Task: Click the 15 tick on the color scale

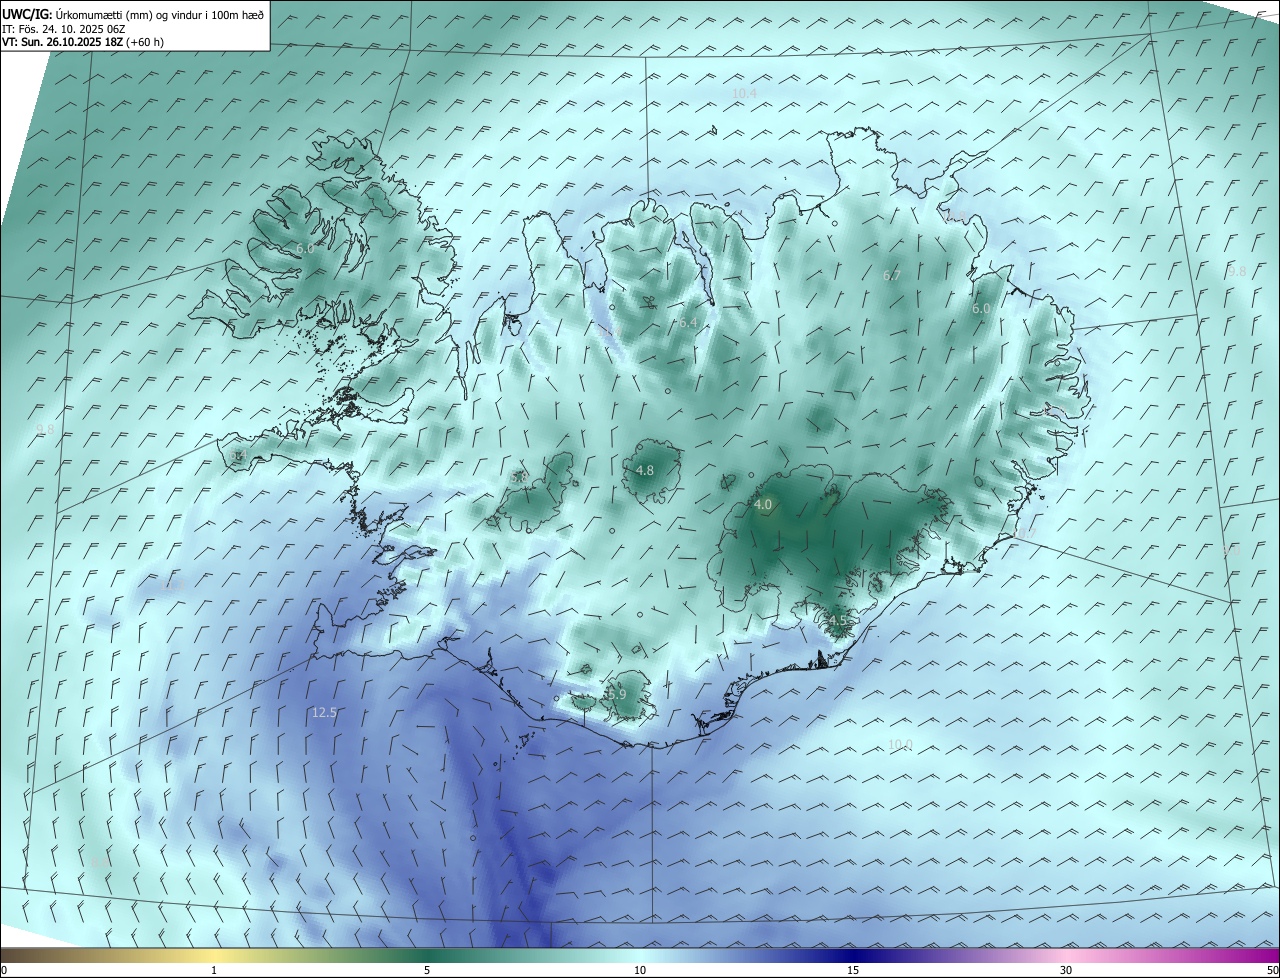Action: pos(853,970)
